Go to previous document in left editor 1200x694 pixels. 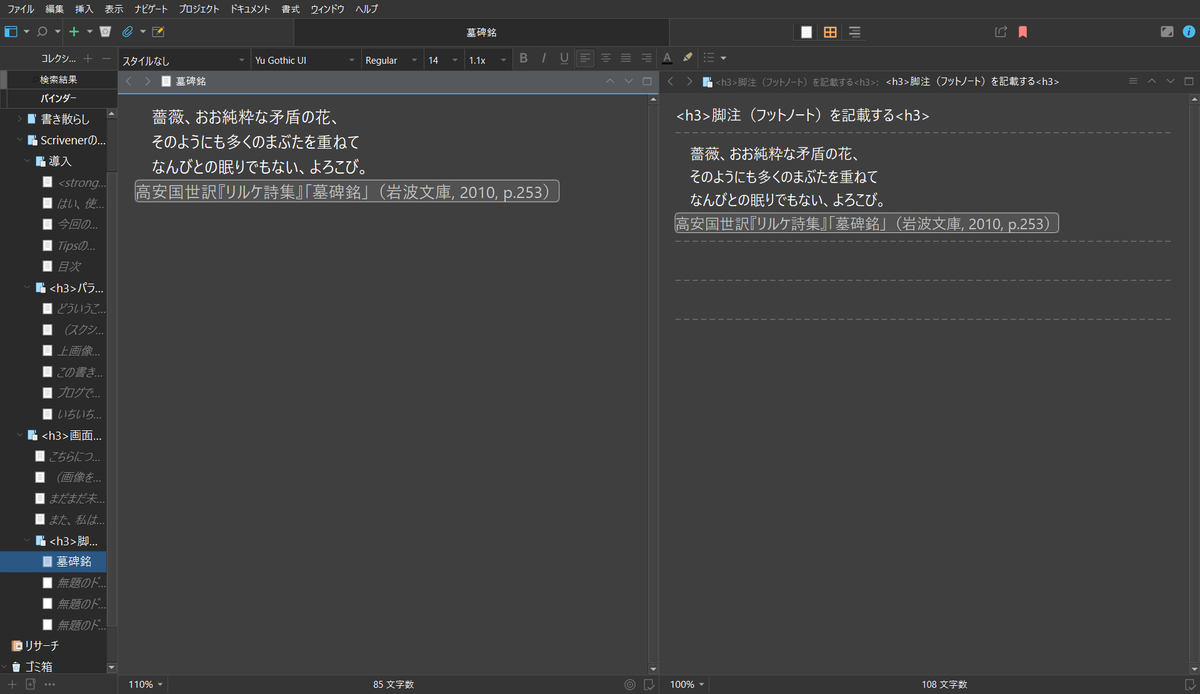[610, 81]
